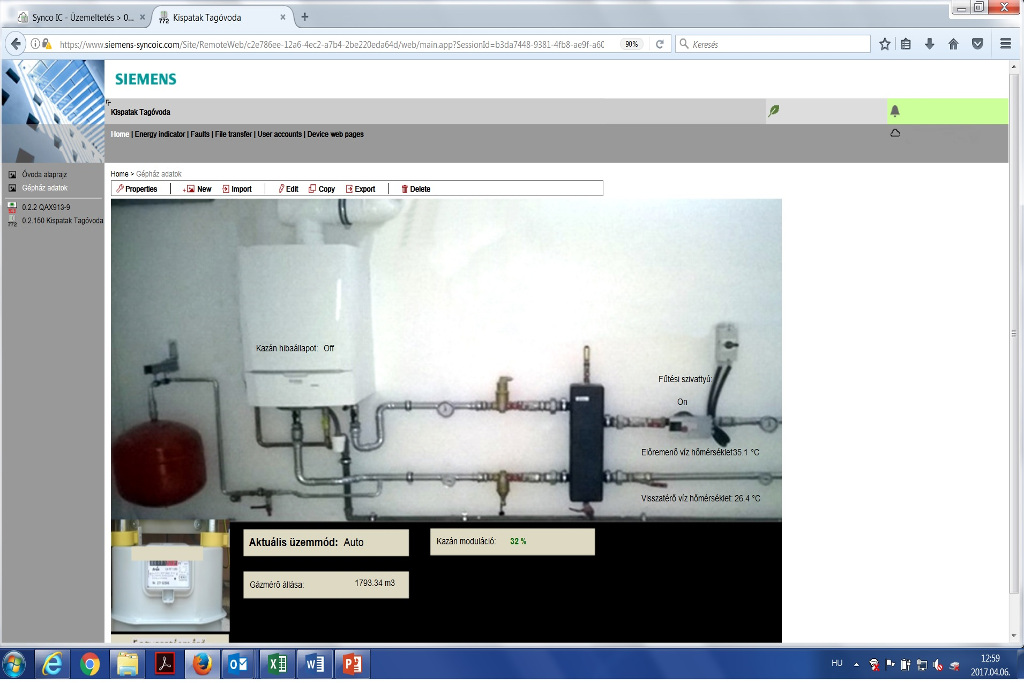Click the Properties toolbar button

coord(137,189)
